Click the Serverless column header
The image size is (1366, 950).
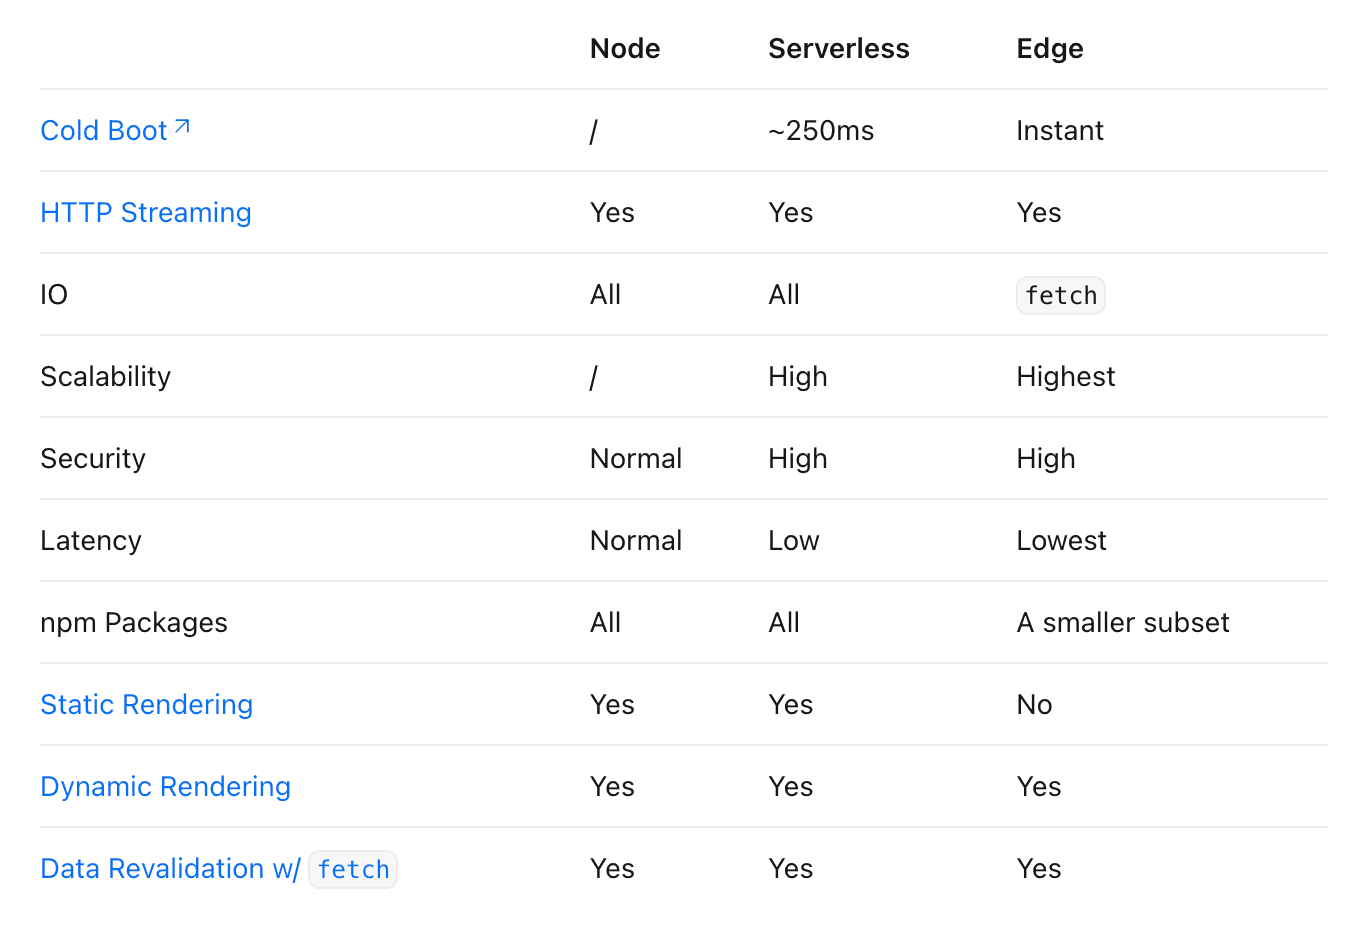pos(838,49)
